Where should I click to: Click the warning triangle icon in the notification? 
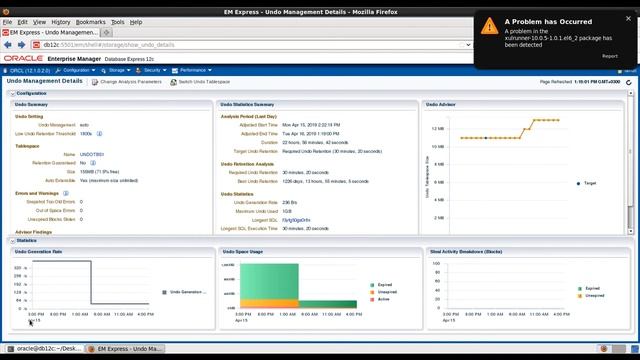[x=489, y=26]
